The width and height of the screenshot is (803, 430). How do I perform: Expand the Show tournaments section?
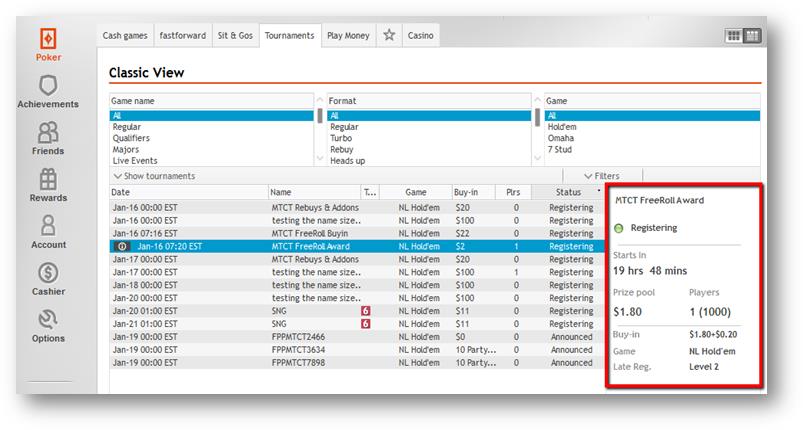coord(154,176)
